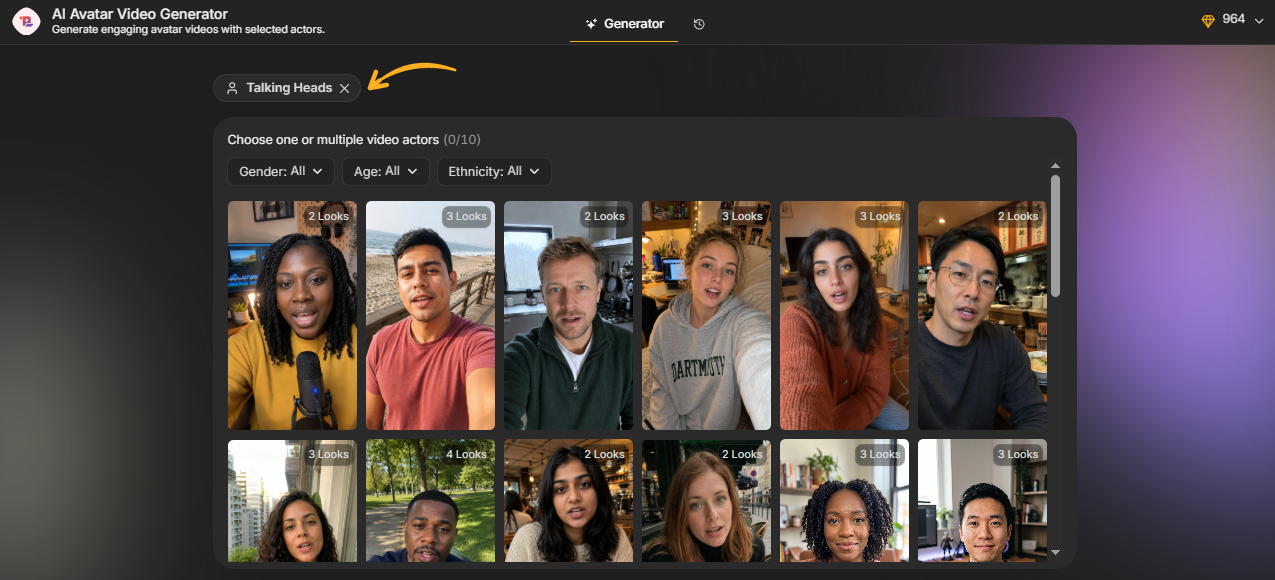This screenshot has width=1275, height=580.
Task: Select the woman with curly hair by bookshelf
Action: click(844, 501)
